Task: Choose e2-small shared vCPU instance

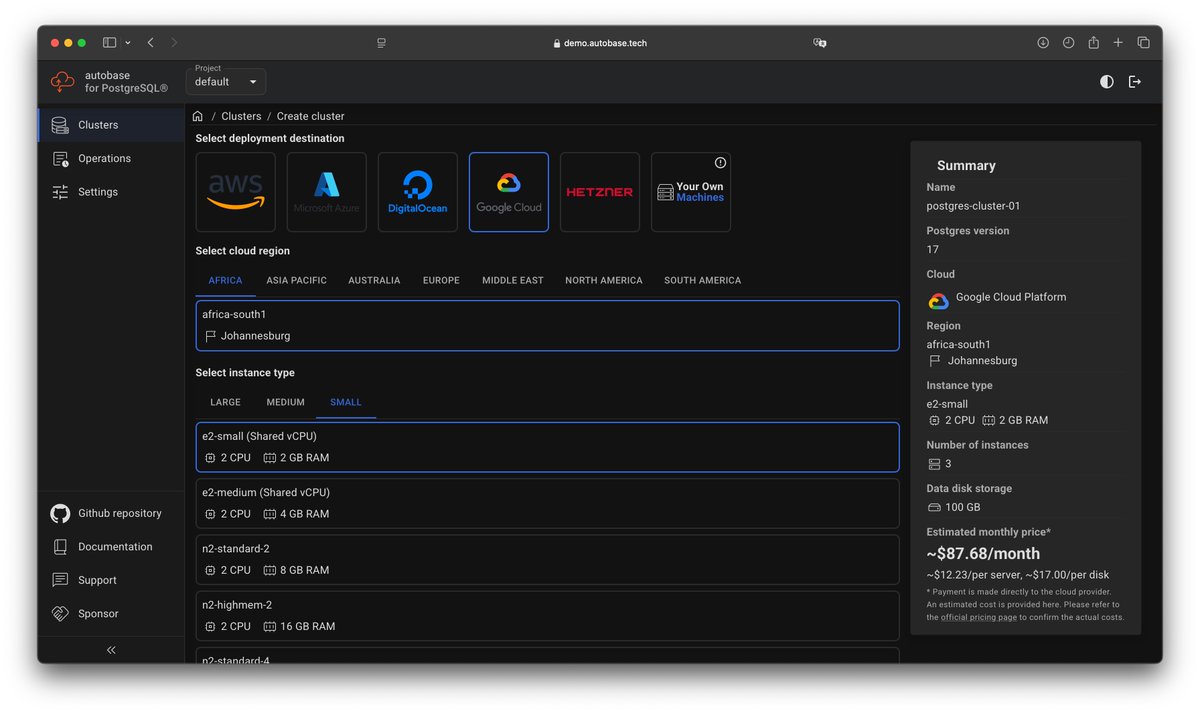Action: (547, 447)
